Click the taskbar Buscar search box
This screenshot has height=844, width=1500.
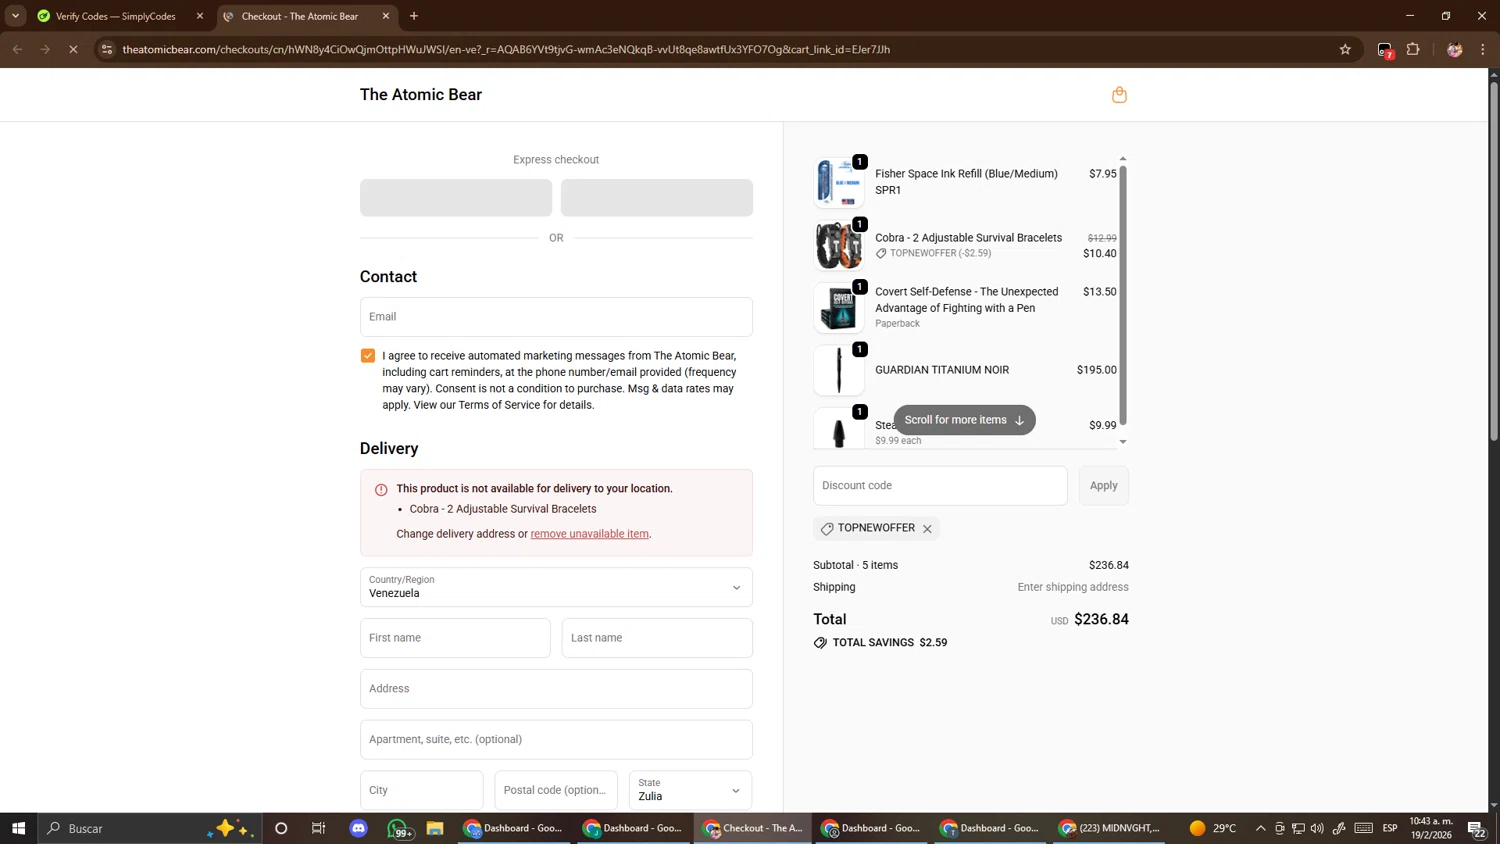pyautogui.click(x=150, y=828)
